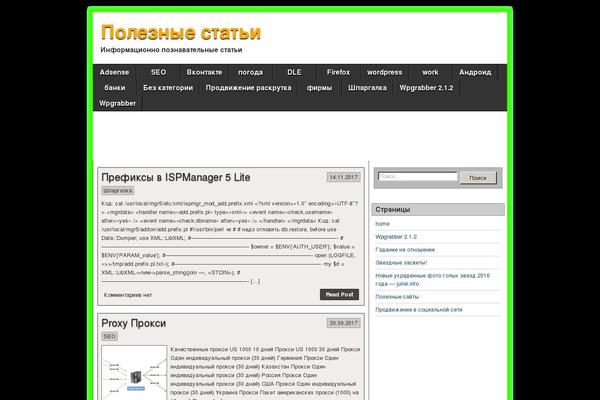Click Read Post button on ISPManager post

point(339,295)
